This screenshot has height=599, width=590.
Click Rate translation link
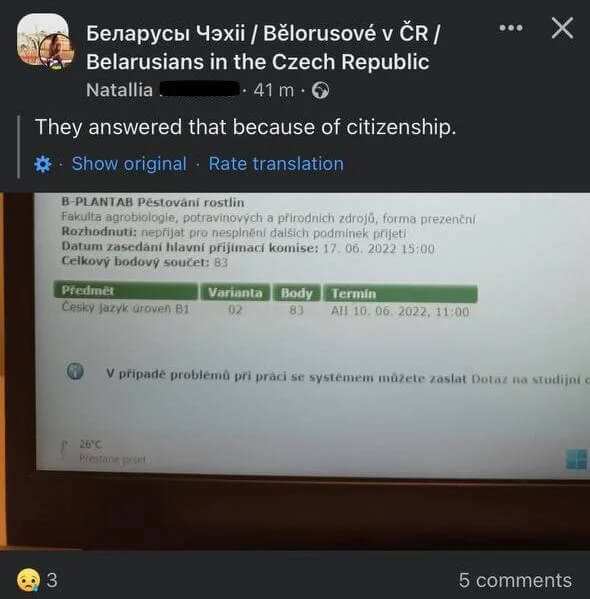point(276,164)
